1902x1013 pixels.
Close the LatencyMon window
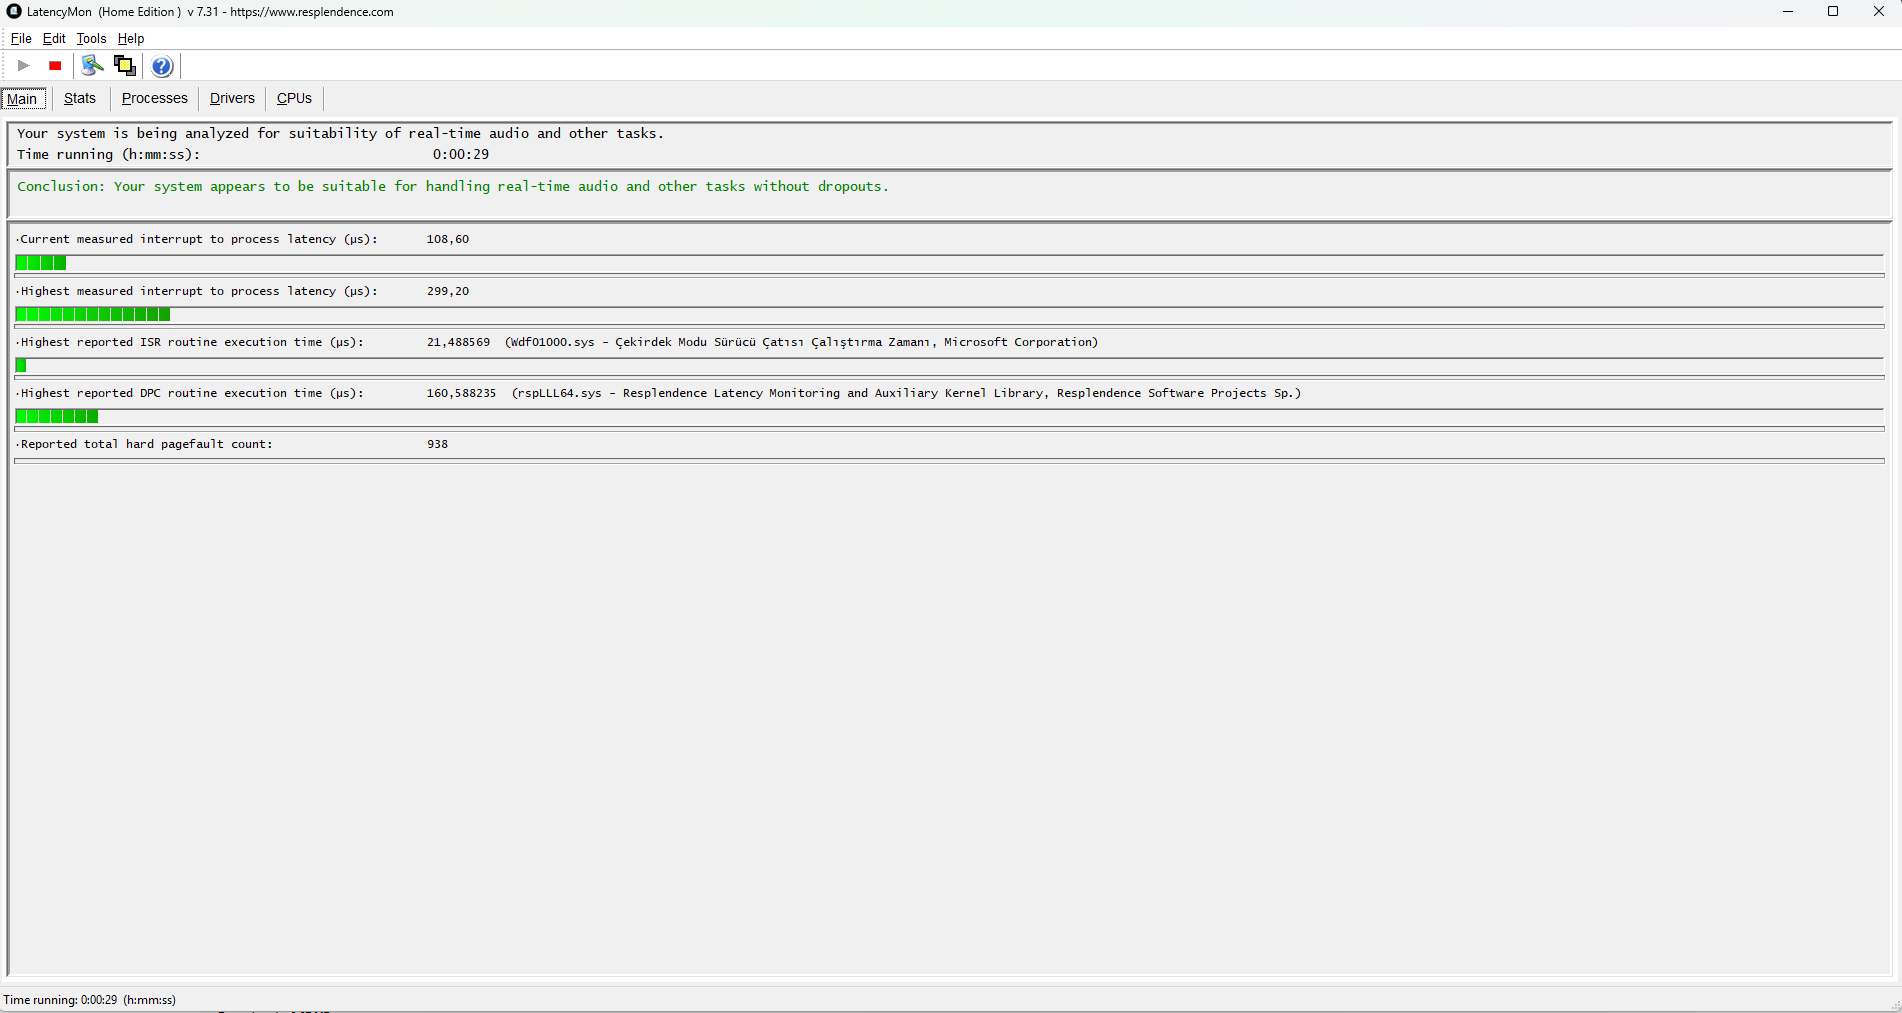click(x=1879, y=12)
